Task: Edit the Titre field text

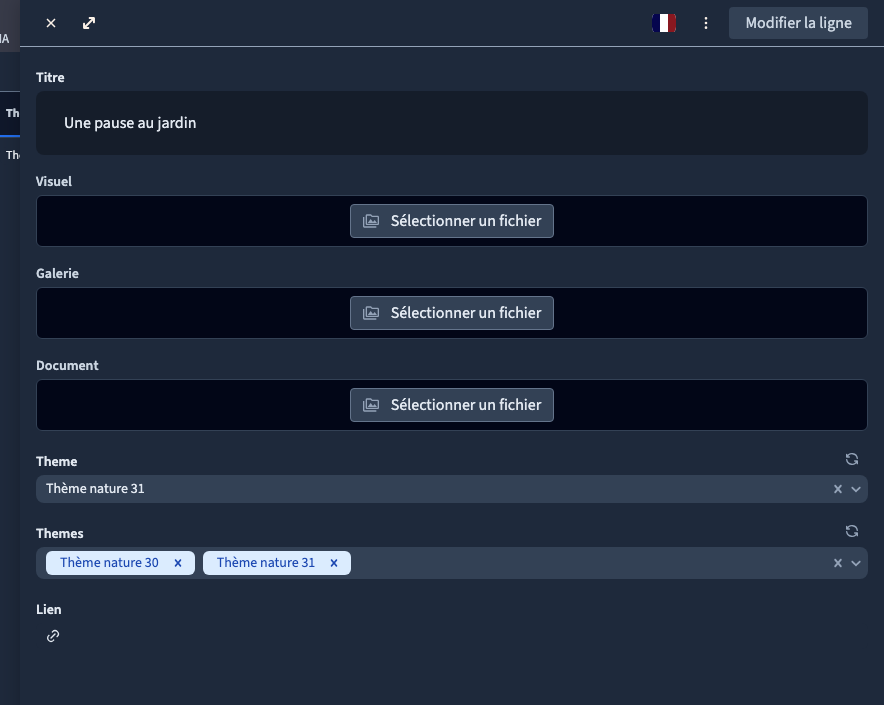Action: point(452,123)
